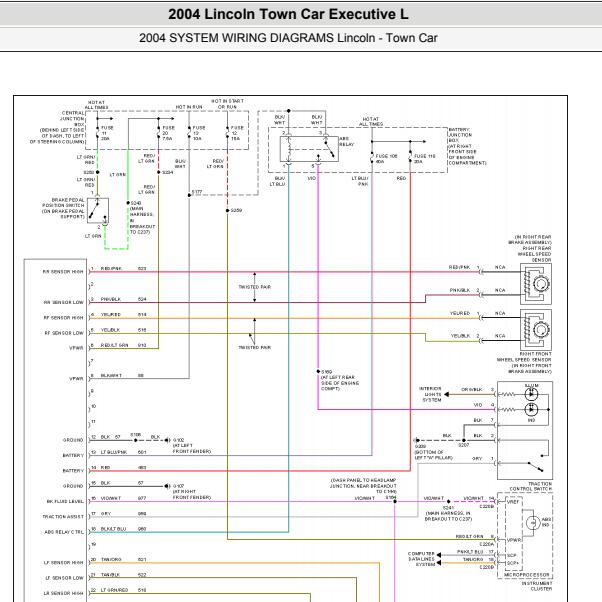Click the lower indicator LED in traction switch
Screen dimensions: 602x602
[531, 410]
